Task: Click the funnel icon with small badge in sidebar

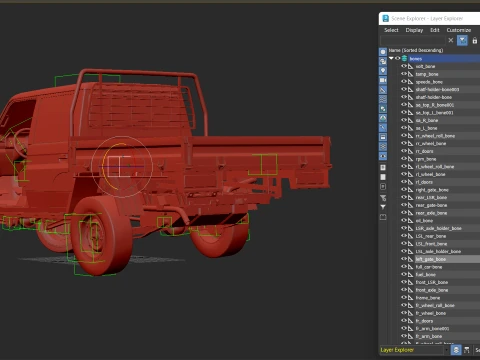Action: pos(383,198)
